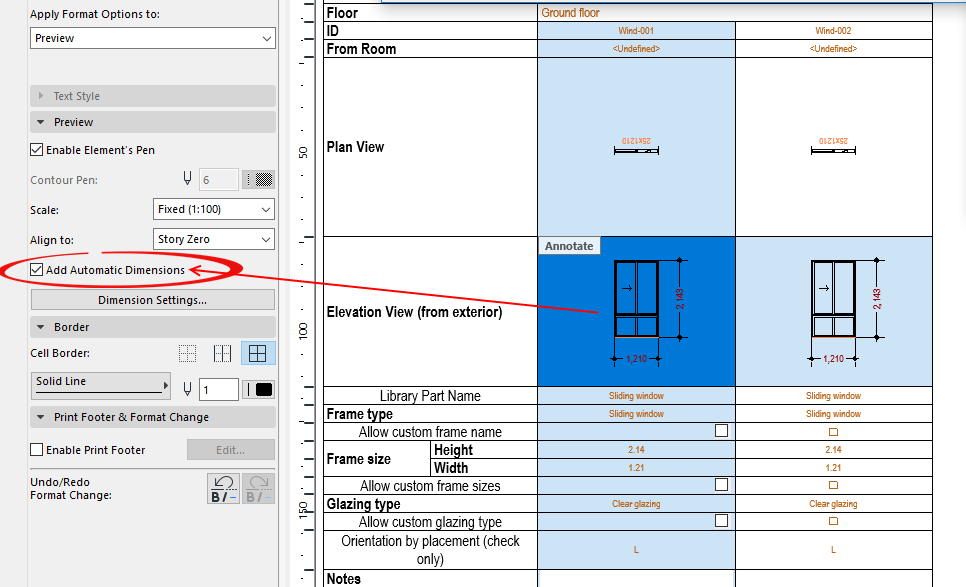Viewport: 966px width, 587px height.
Task: Click the Ground floor cell
Action: 735,13
